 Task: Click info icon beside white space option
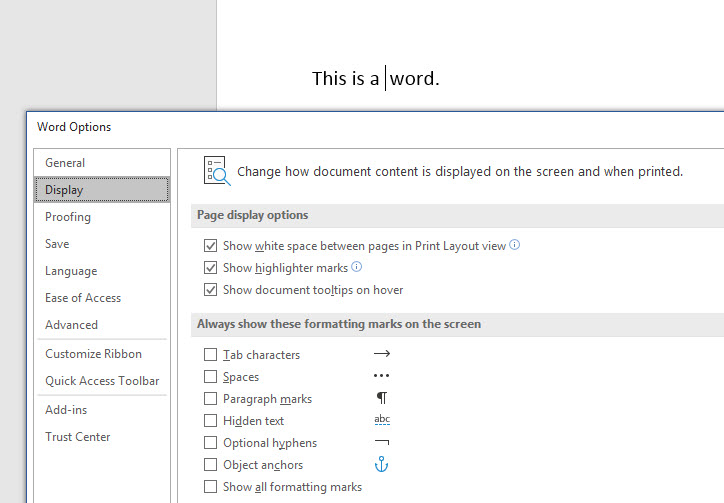point(514,245)
